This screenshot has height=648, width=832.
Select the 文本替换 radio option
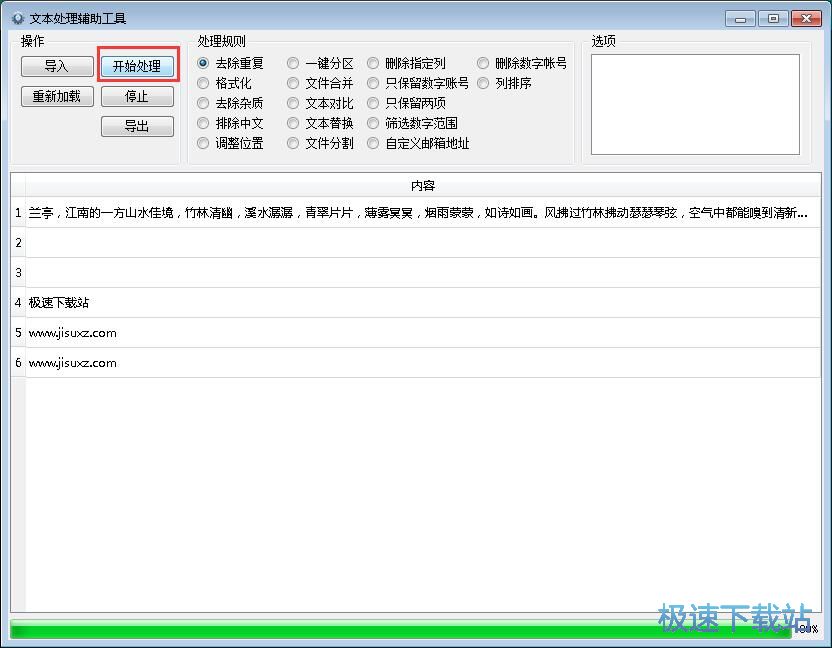point(320,123)
